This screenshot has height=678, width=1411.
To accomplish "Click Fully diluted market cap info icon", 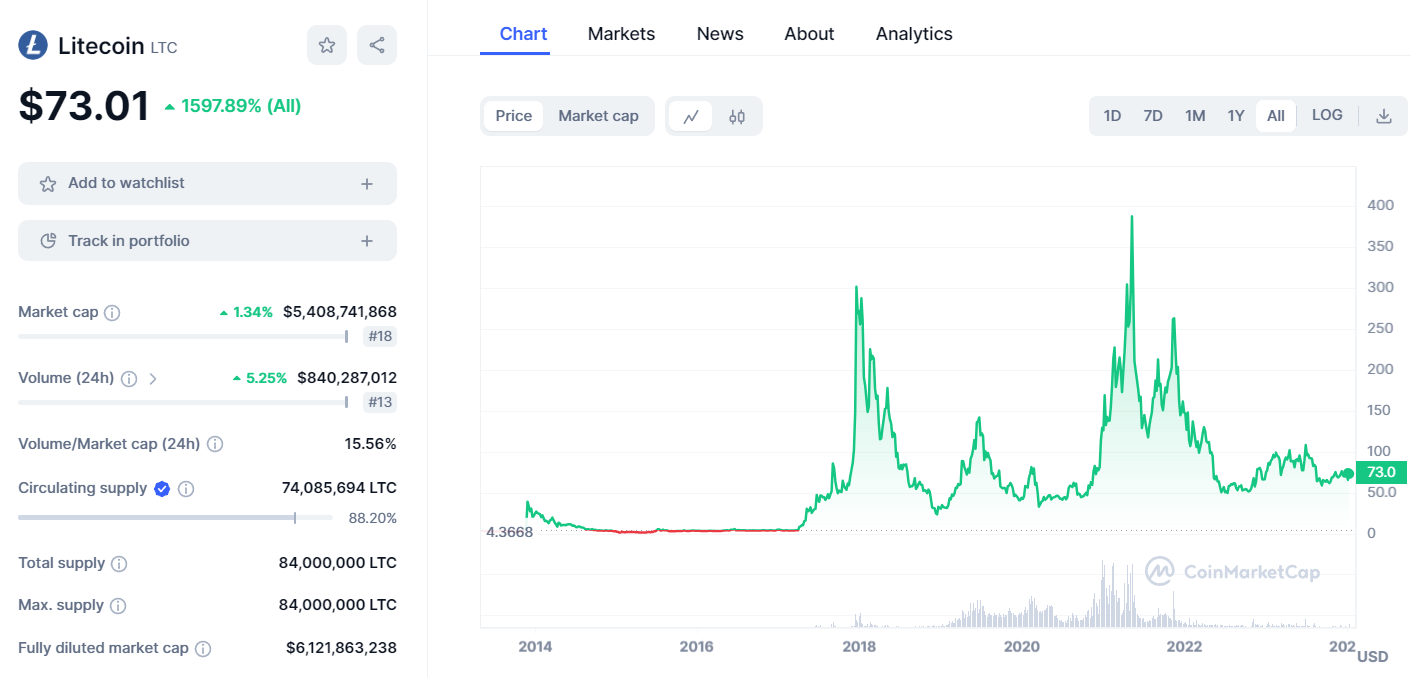I will tap(203, 649).
